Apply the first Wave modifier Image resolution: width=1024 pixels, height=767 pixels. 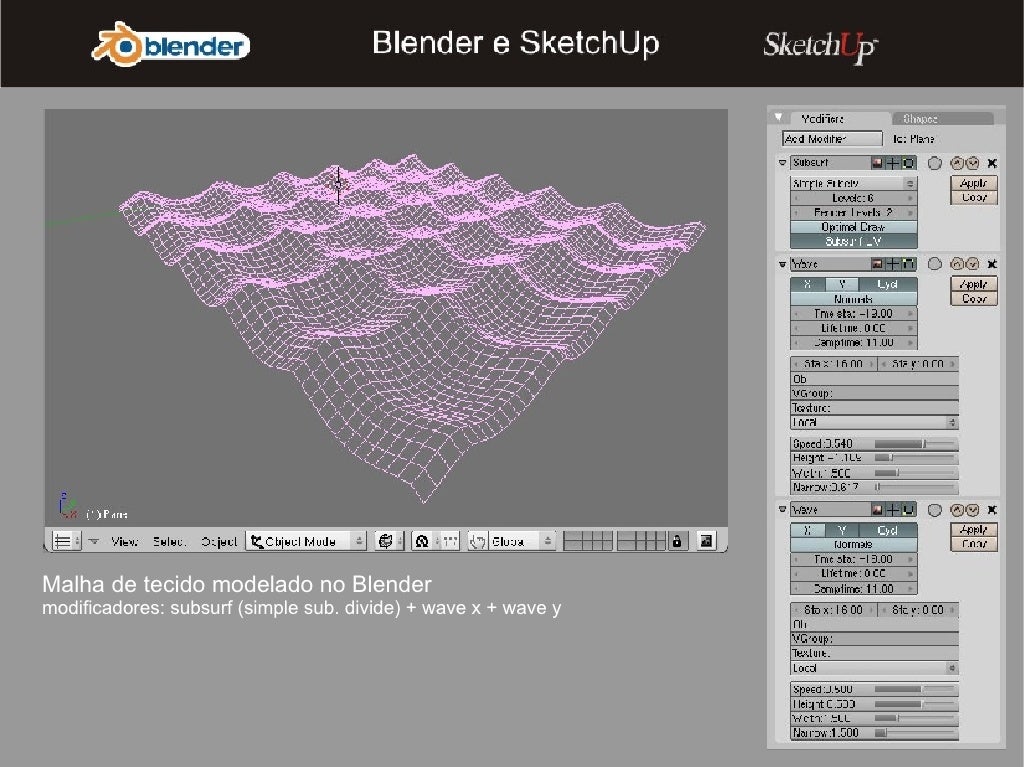[x=974, y=284]
